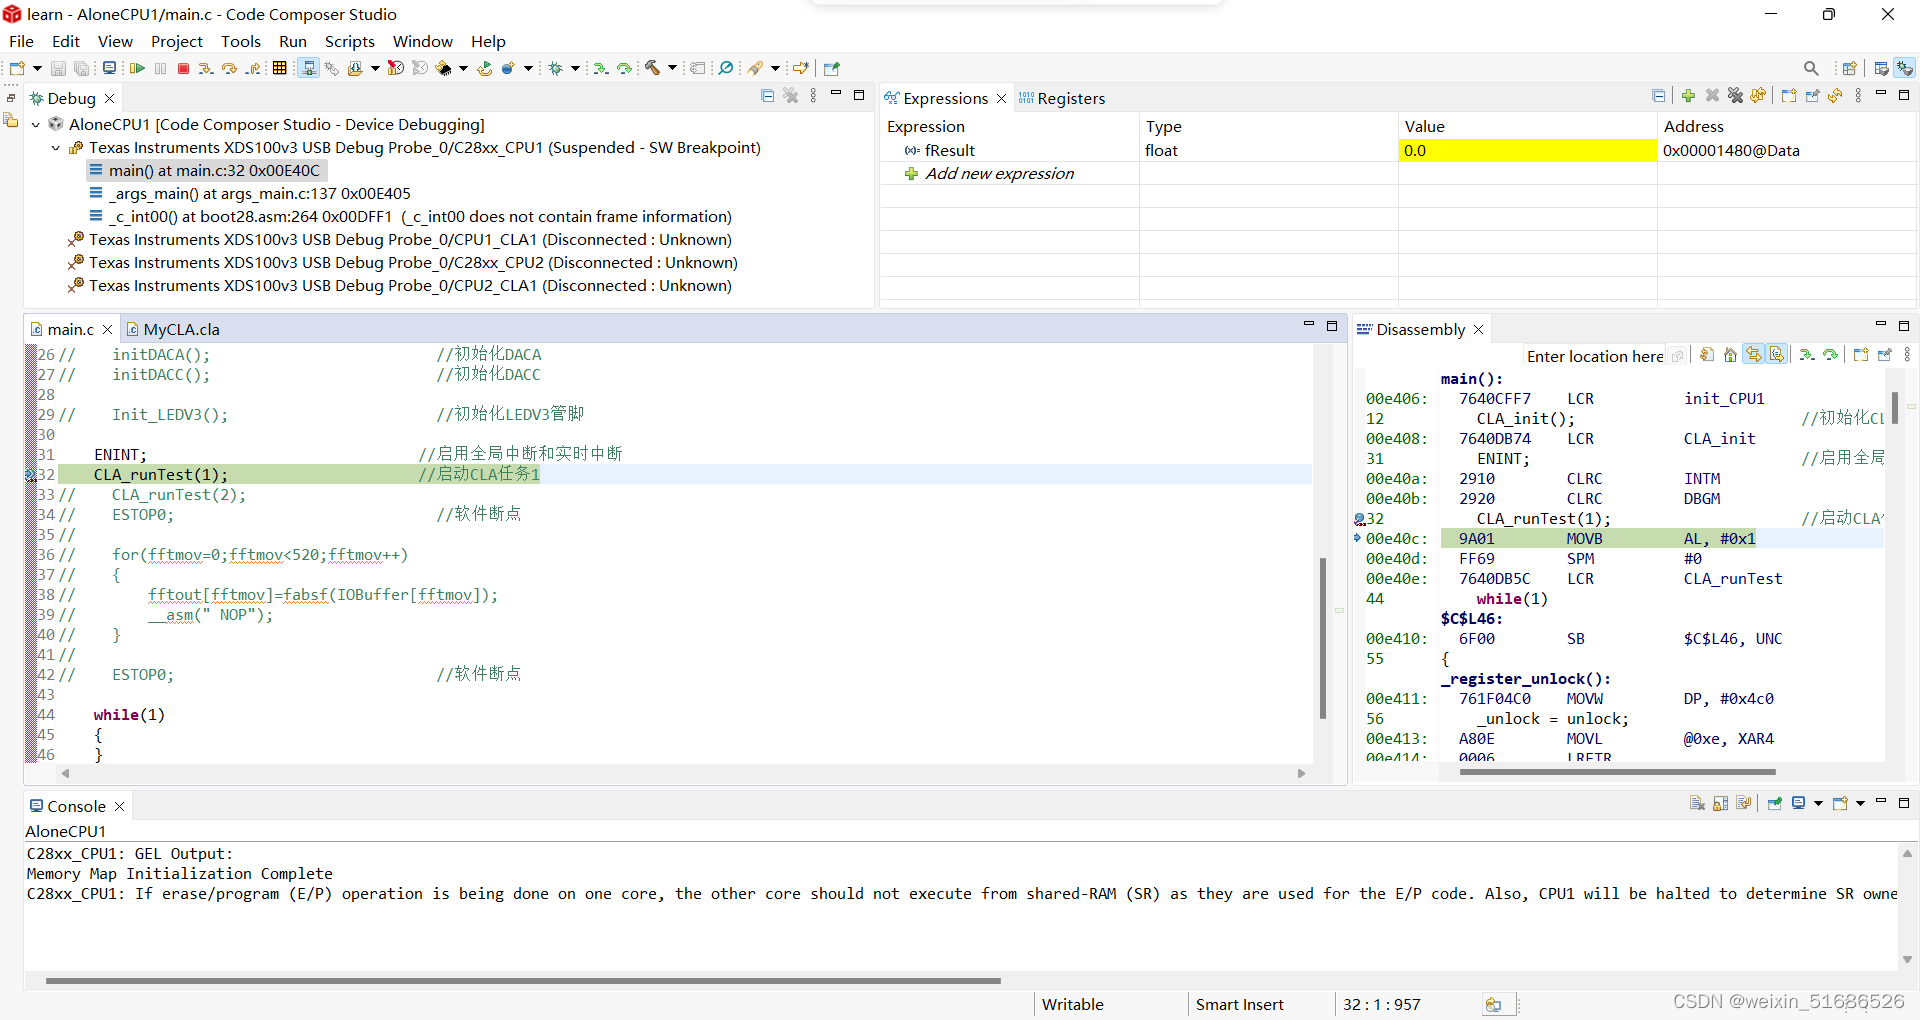Click Disassembly horizontal scrollbar thumb
This screenshot has width=1920, height=1020.
(x=1617, y=772)
